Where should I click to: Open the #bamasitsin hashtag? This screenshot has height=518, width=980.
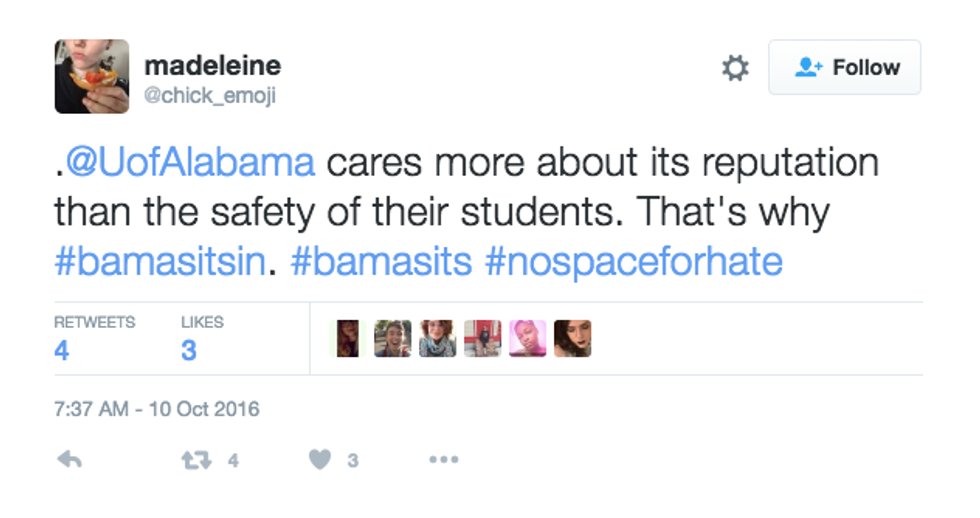click(160, 262)
